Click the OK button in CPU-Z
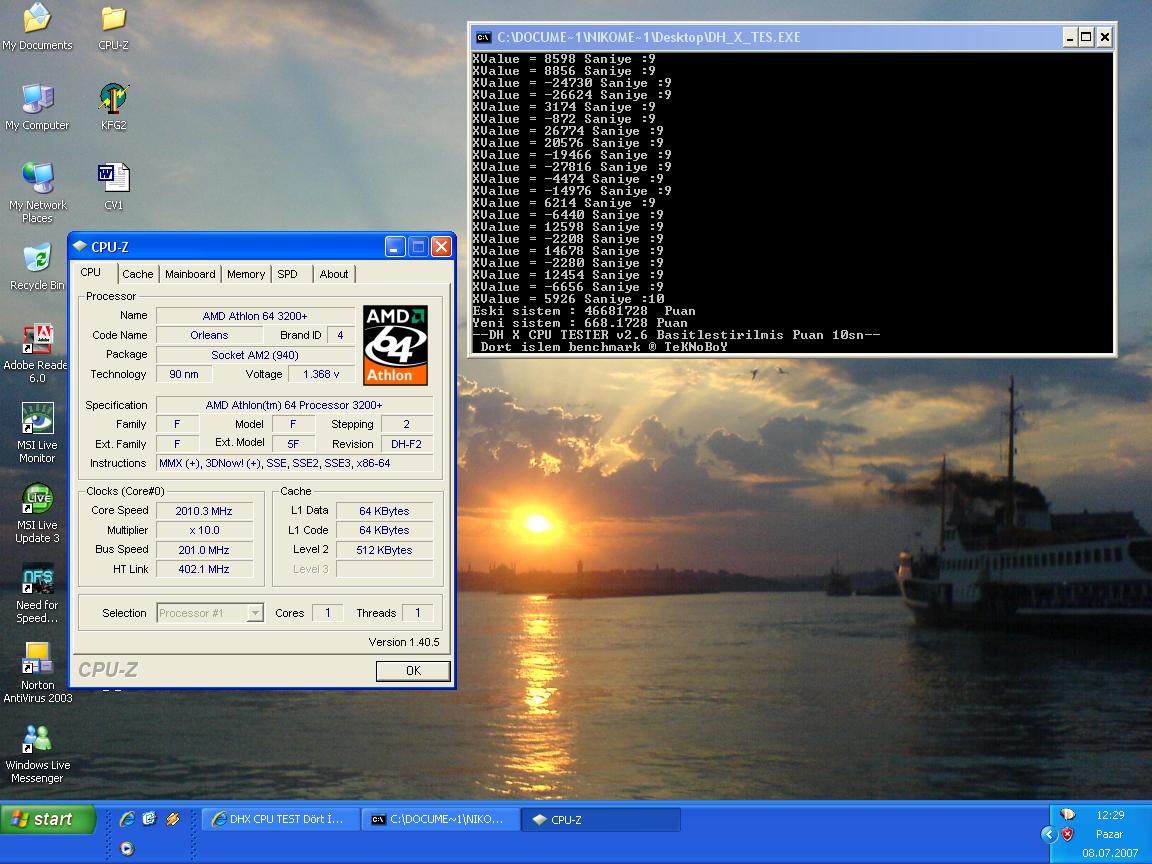1152x864 pixels. (413, 671)
